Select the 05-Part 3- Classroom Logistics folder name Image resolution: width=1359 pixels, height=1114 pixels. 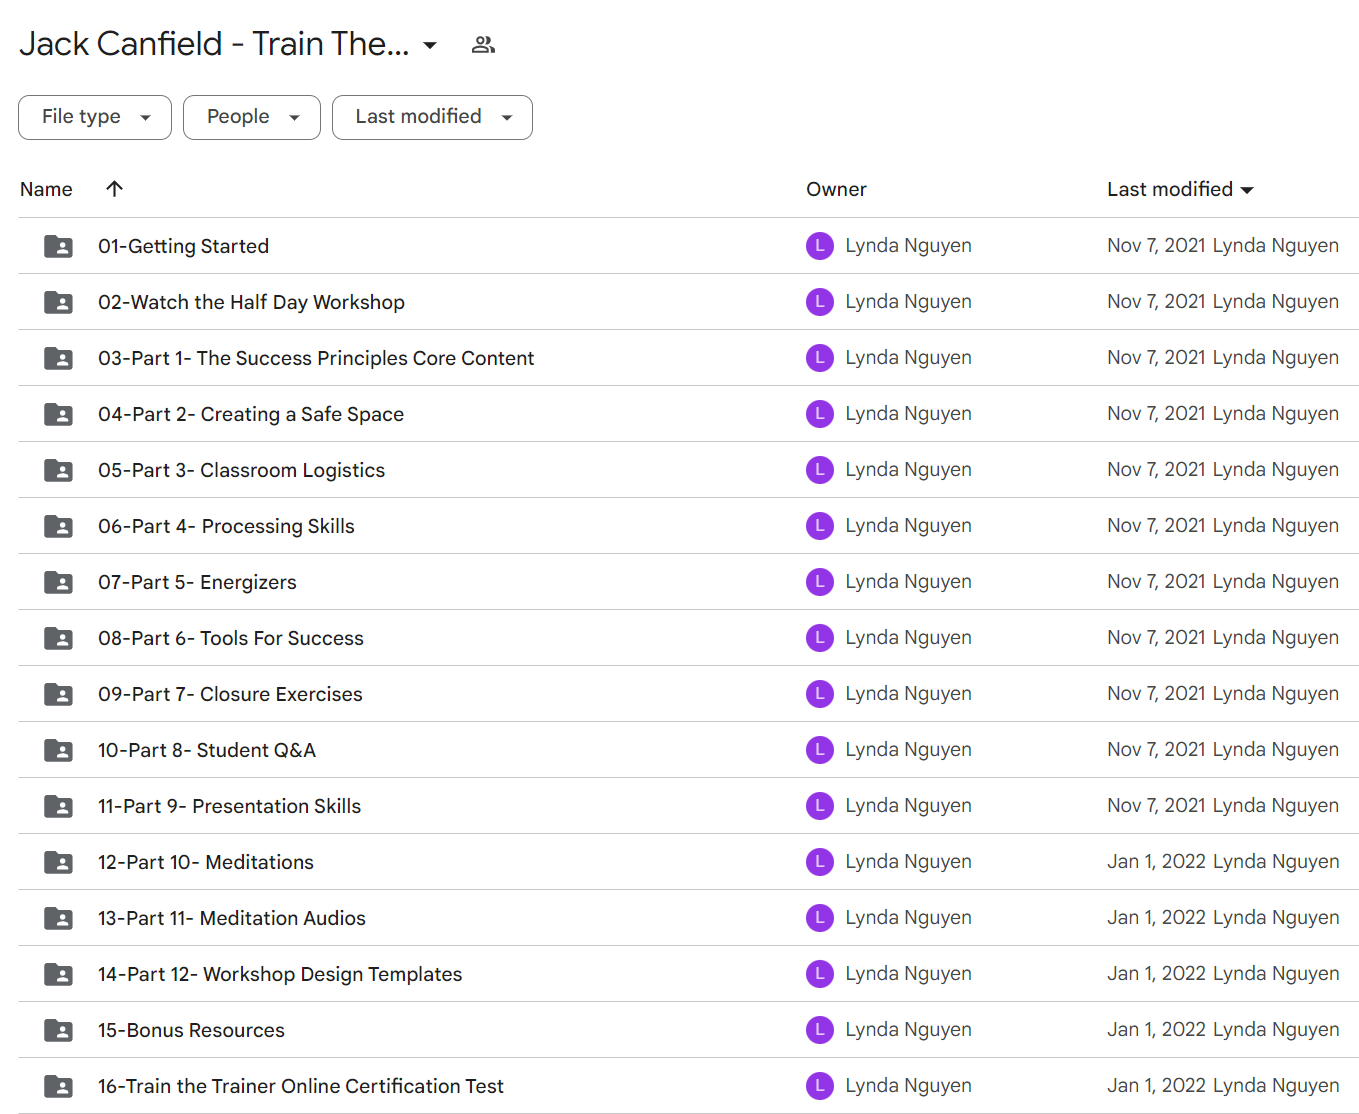click(241, 470)
